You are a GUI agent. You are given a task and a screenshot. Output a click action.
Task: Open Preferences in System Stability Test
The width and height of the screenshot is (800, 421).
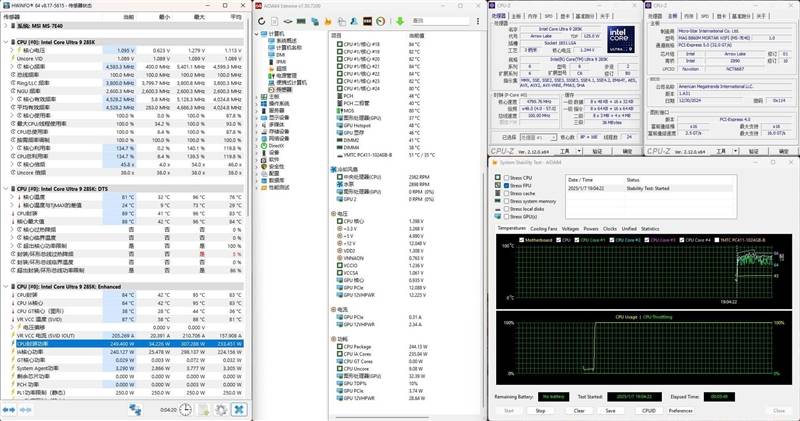pos(681,411)
